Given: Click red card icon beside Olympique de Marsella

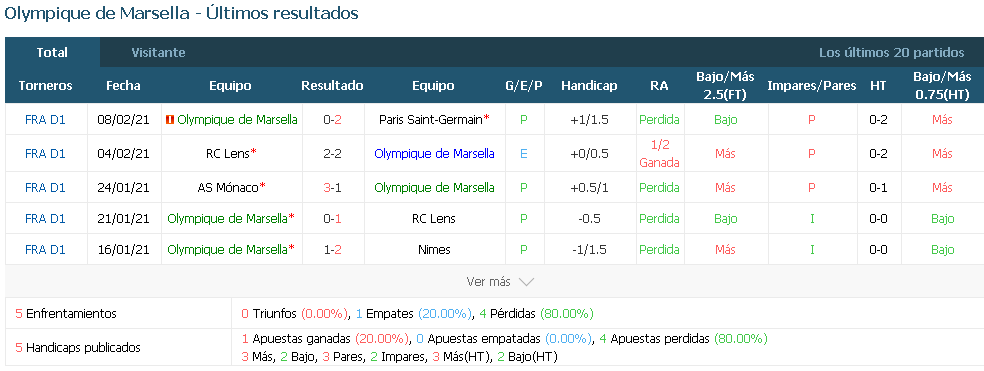Looking at the screenshot, I should [169, 120].
